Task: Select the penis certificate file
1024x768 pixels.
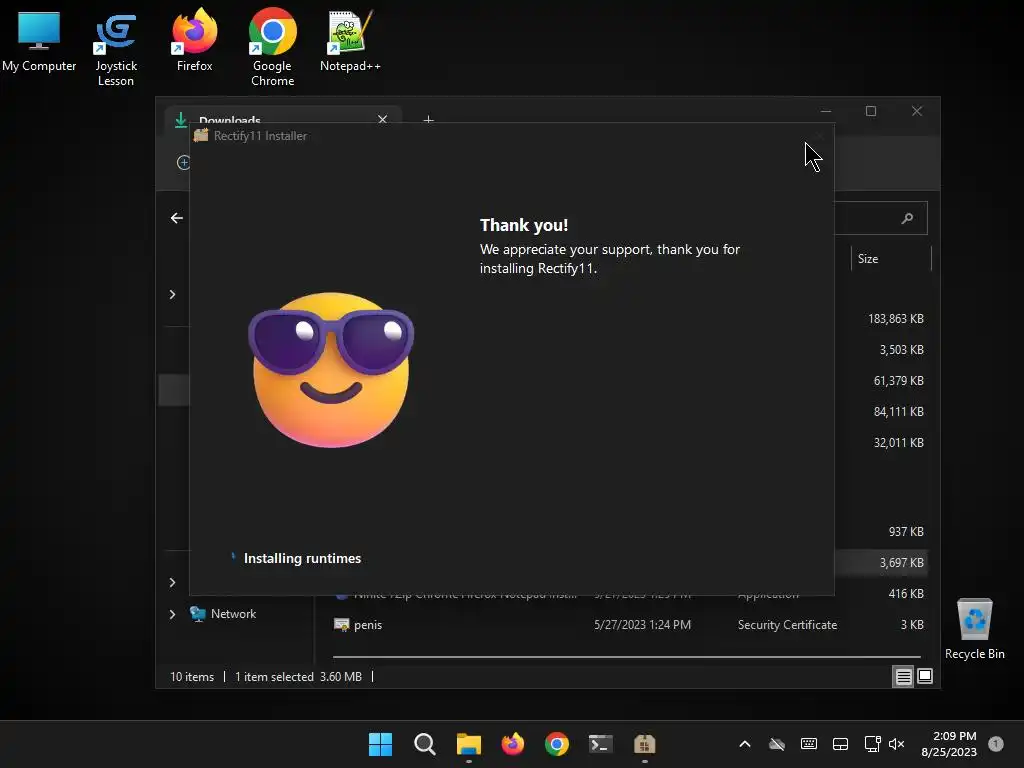Action: 368,625
